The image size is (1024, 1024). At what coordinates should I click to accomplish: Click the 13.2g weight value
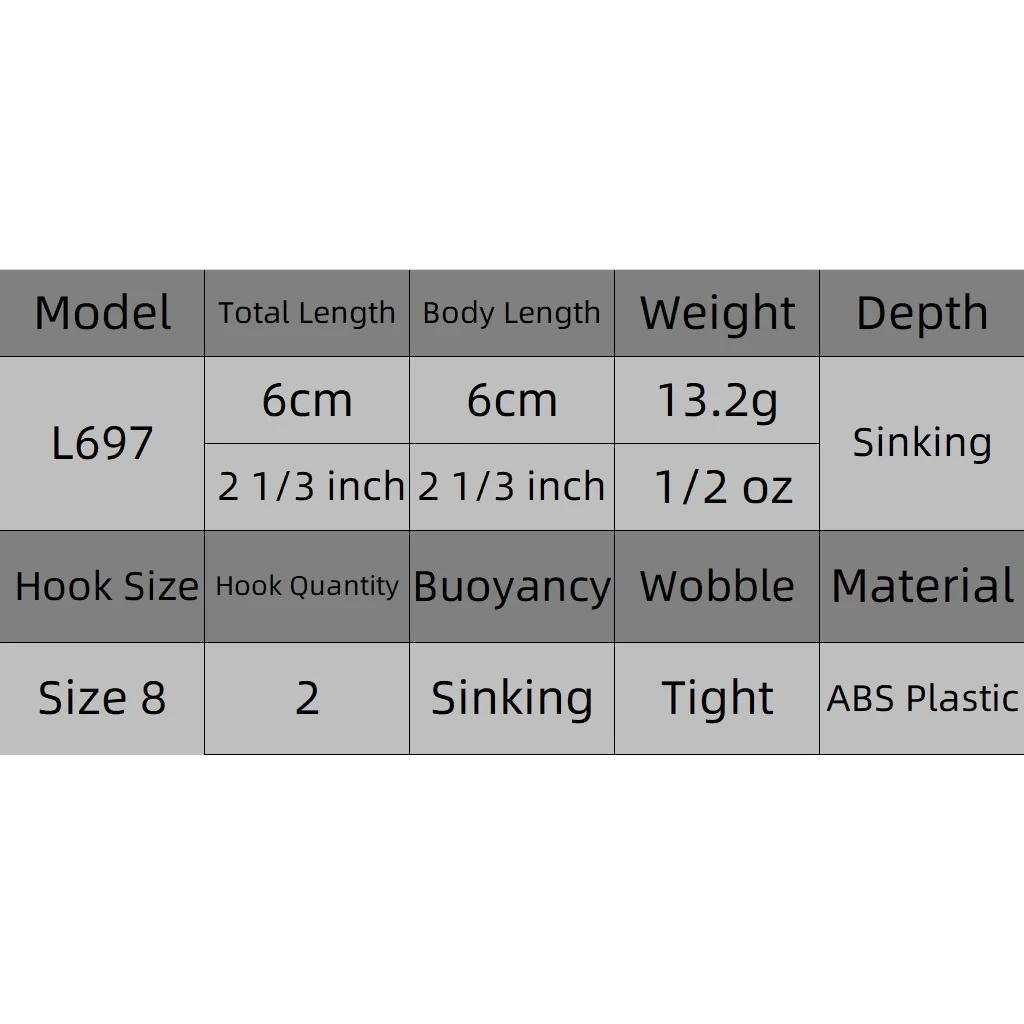coord(717,400)
